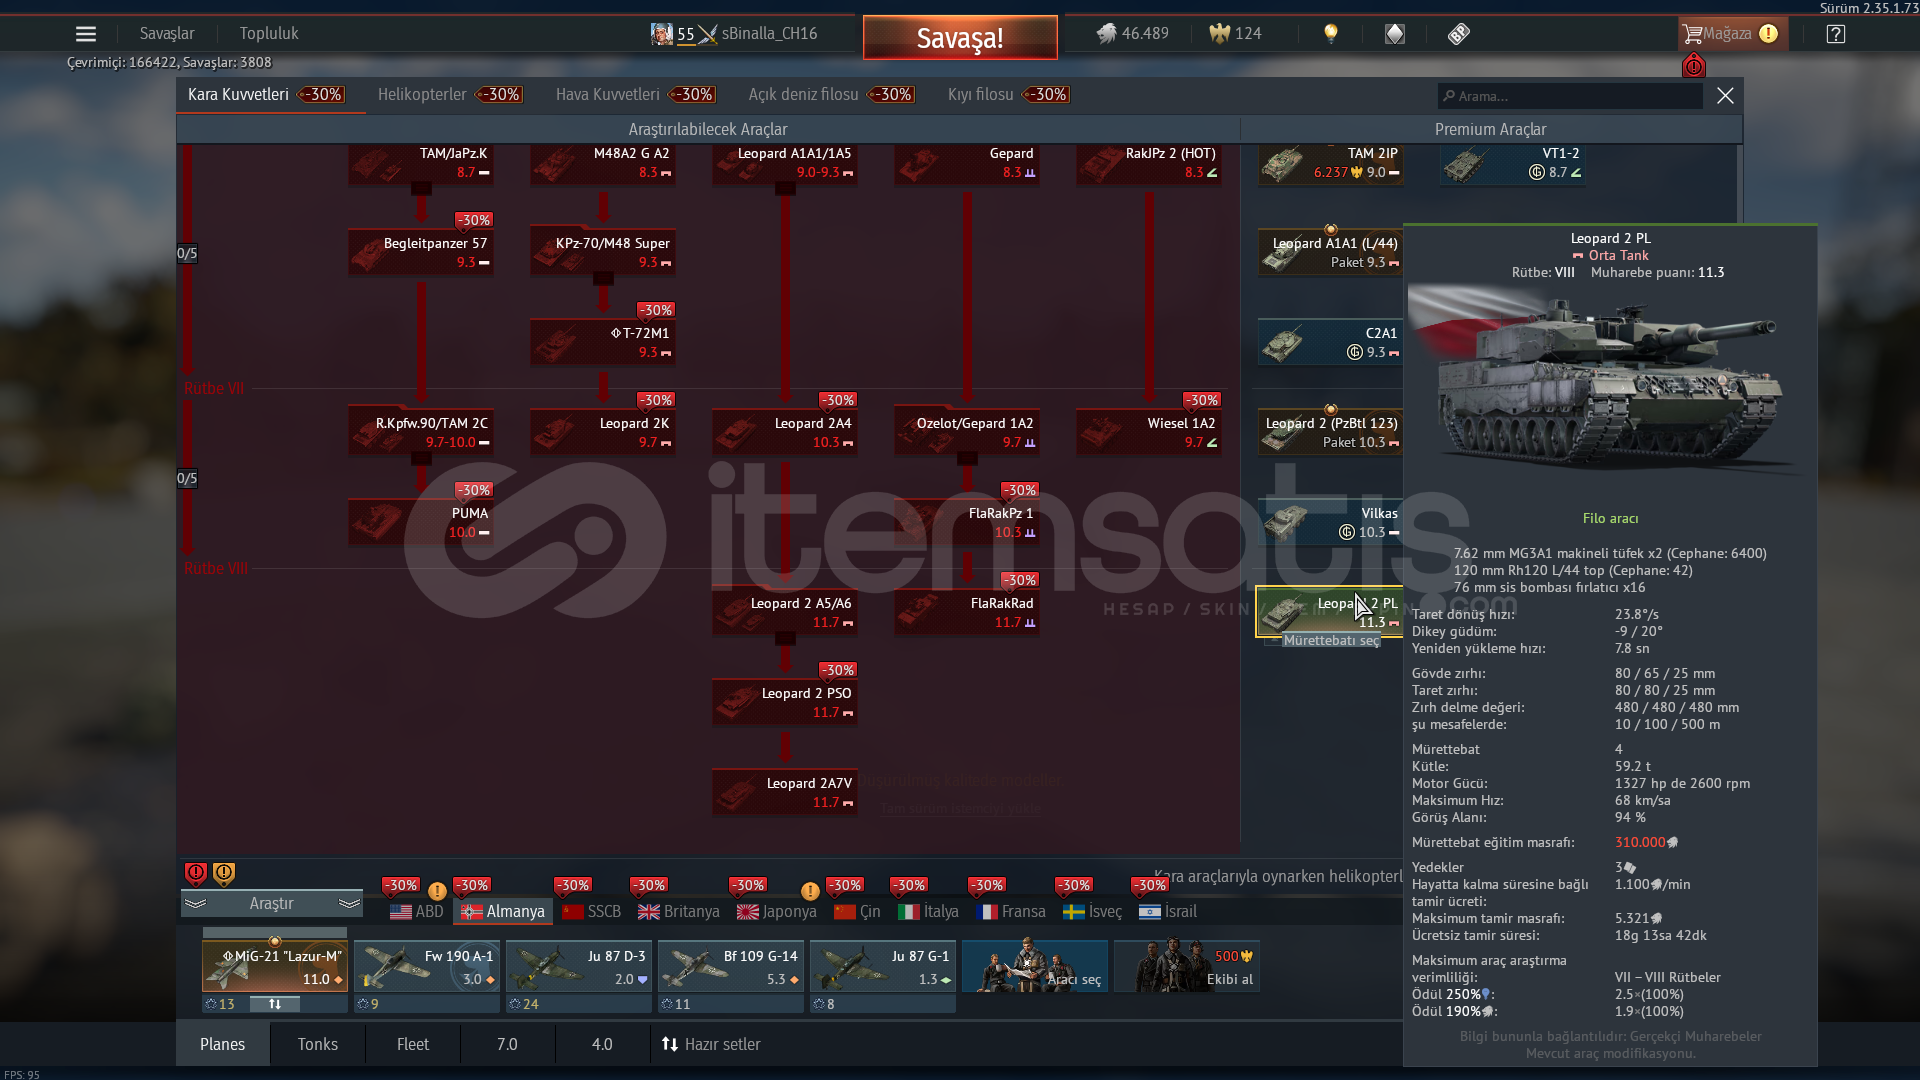Click the magnifier icon in search box

pos(1449,96)
